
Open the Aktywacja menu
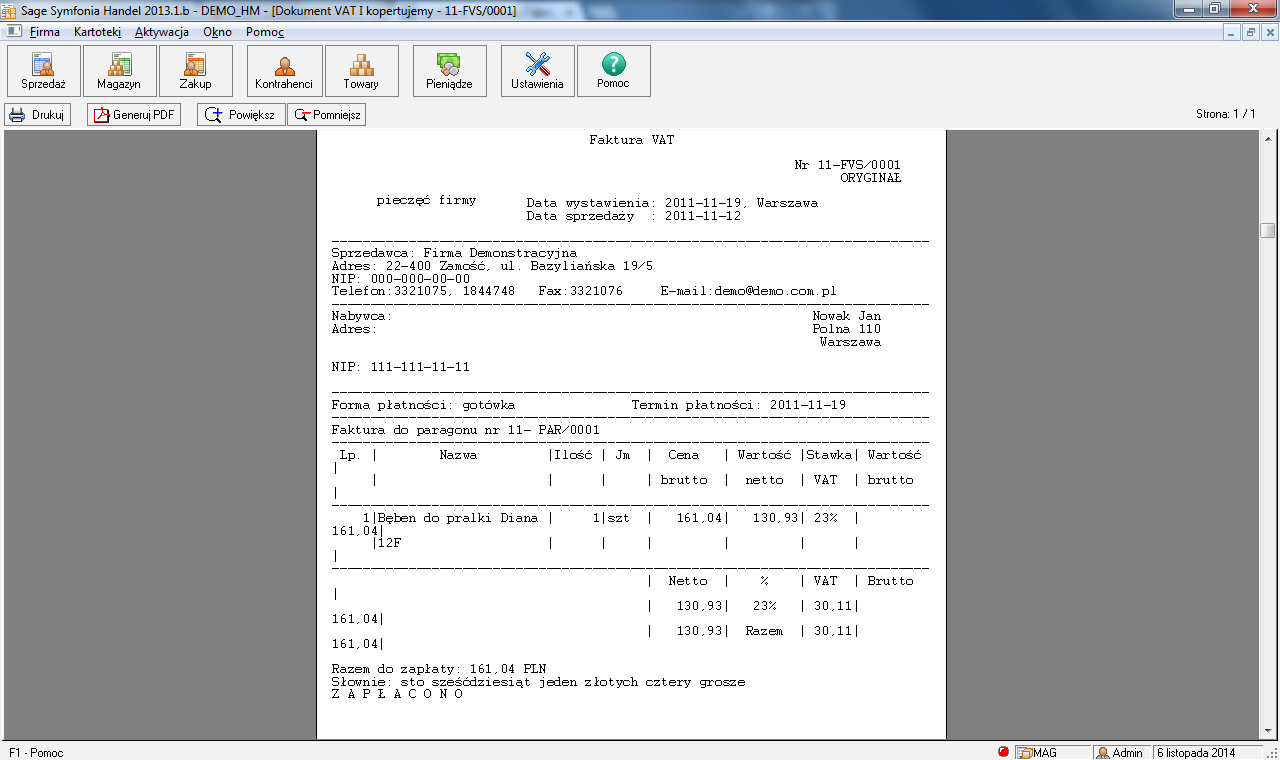tap(162, 32)
